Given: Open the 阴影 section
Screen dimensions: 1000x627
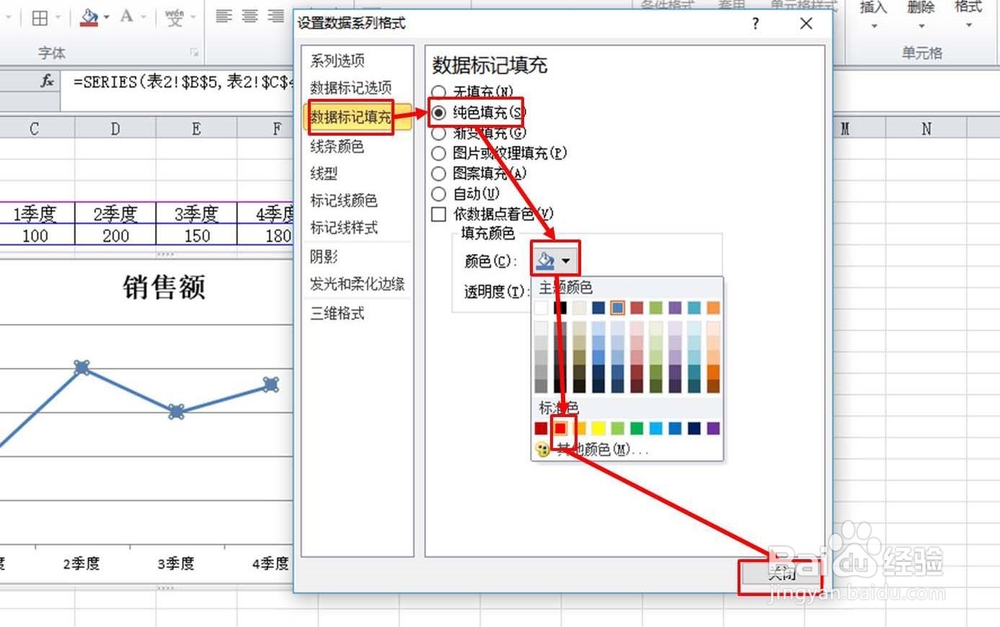Looking at the screenshot, I should (323, 256).
